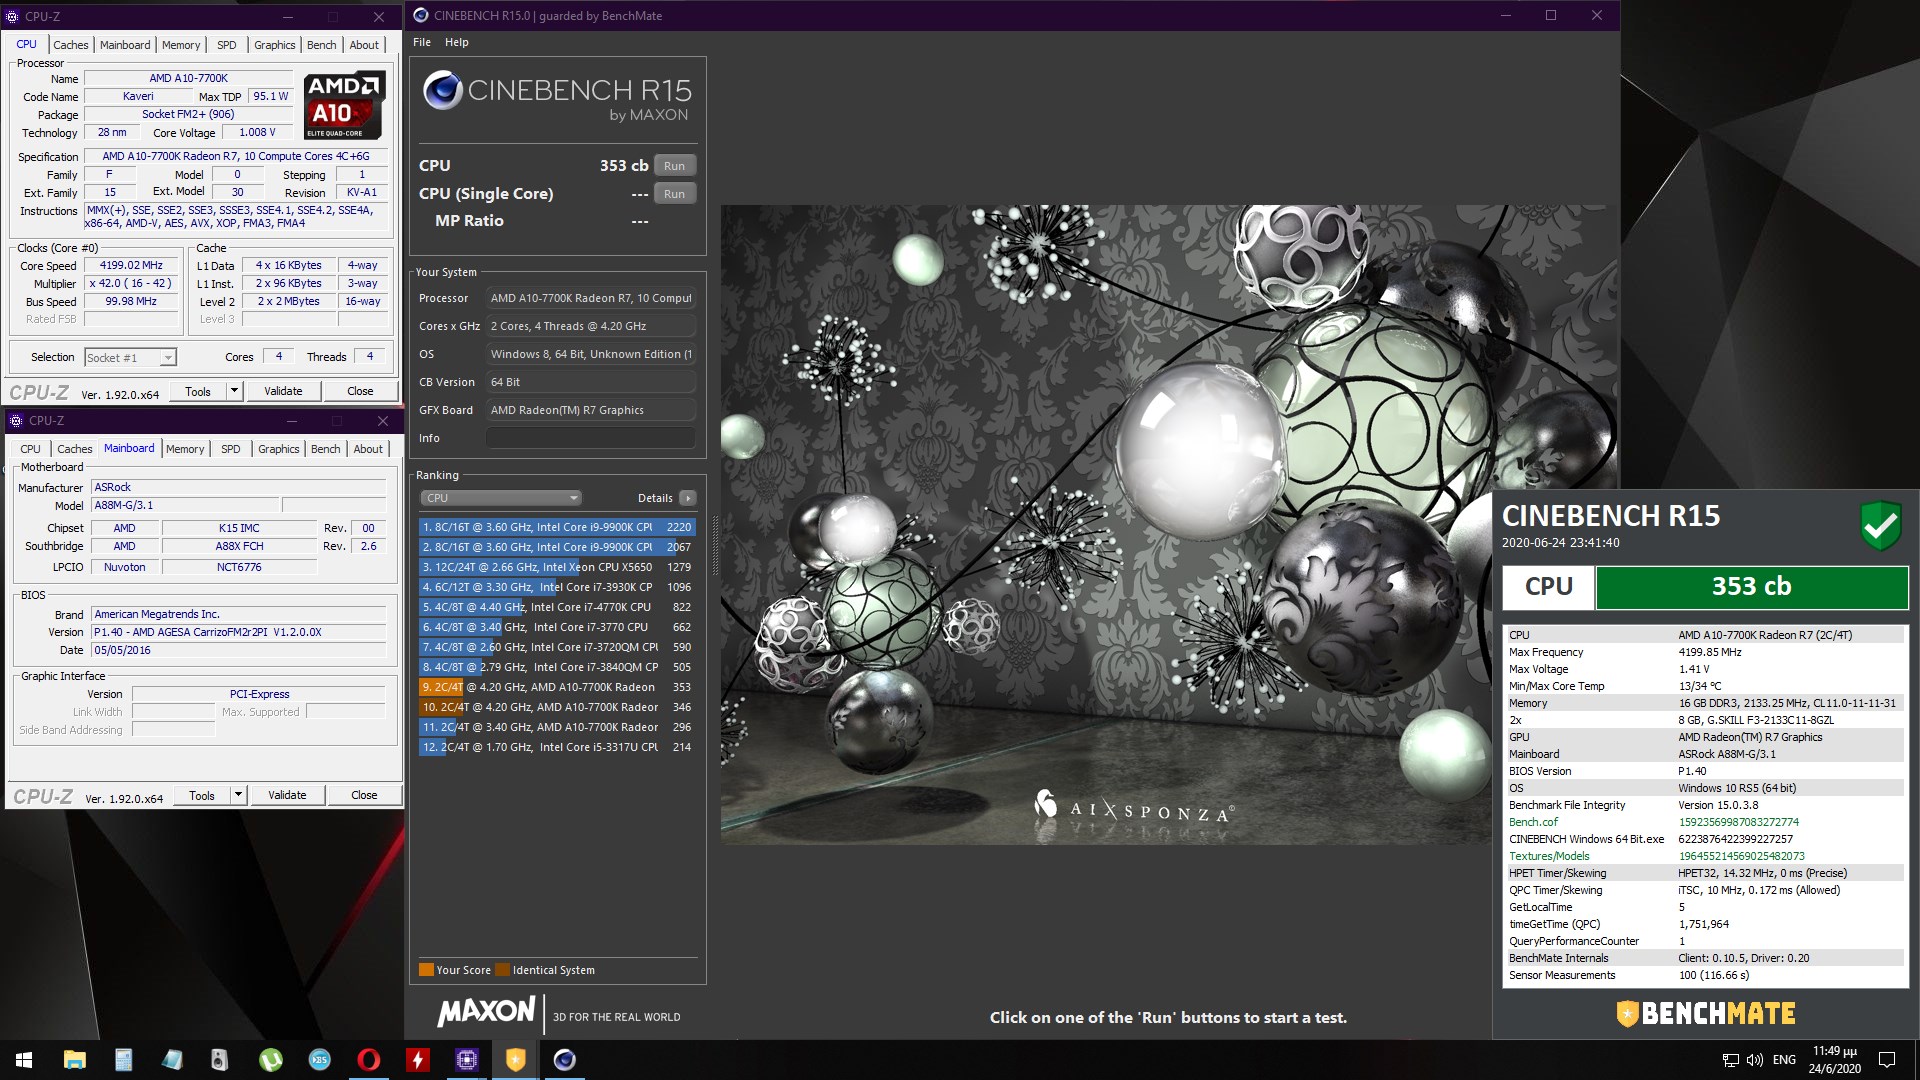Run the CPU (Single Core) test

coord(675,194)
